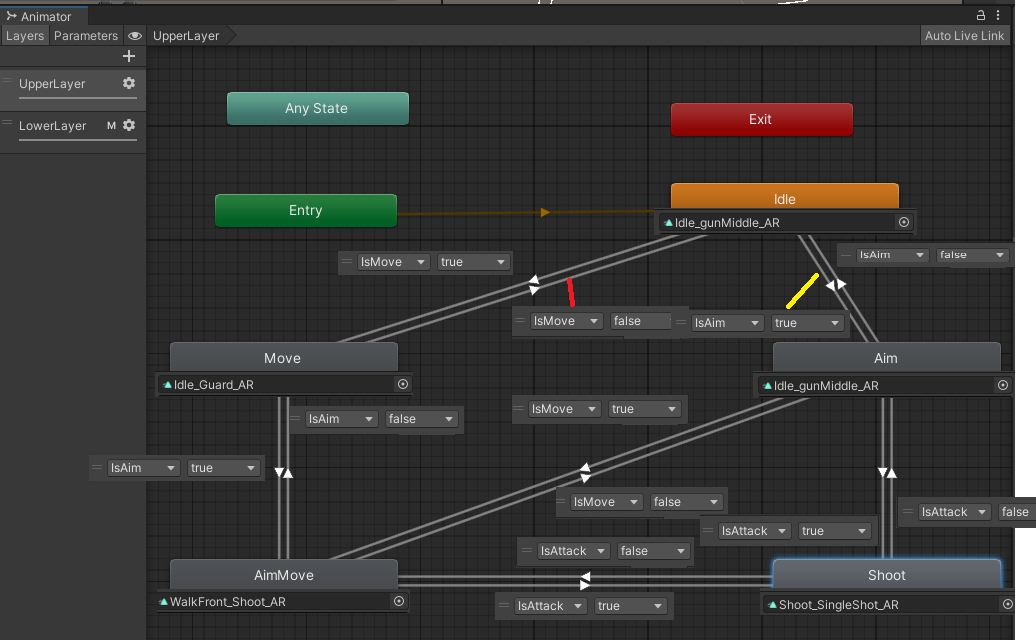
Task: Switch to the Layers tab
Action: (25, 36)
